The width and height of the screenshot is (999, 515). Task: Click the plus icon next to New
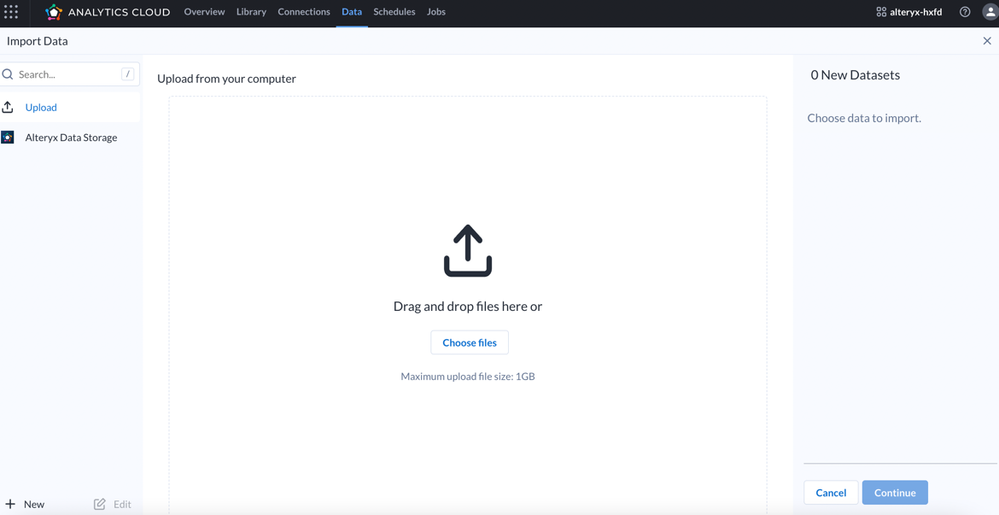tap(10, 504)
